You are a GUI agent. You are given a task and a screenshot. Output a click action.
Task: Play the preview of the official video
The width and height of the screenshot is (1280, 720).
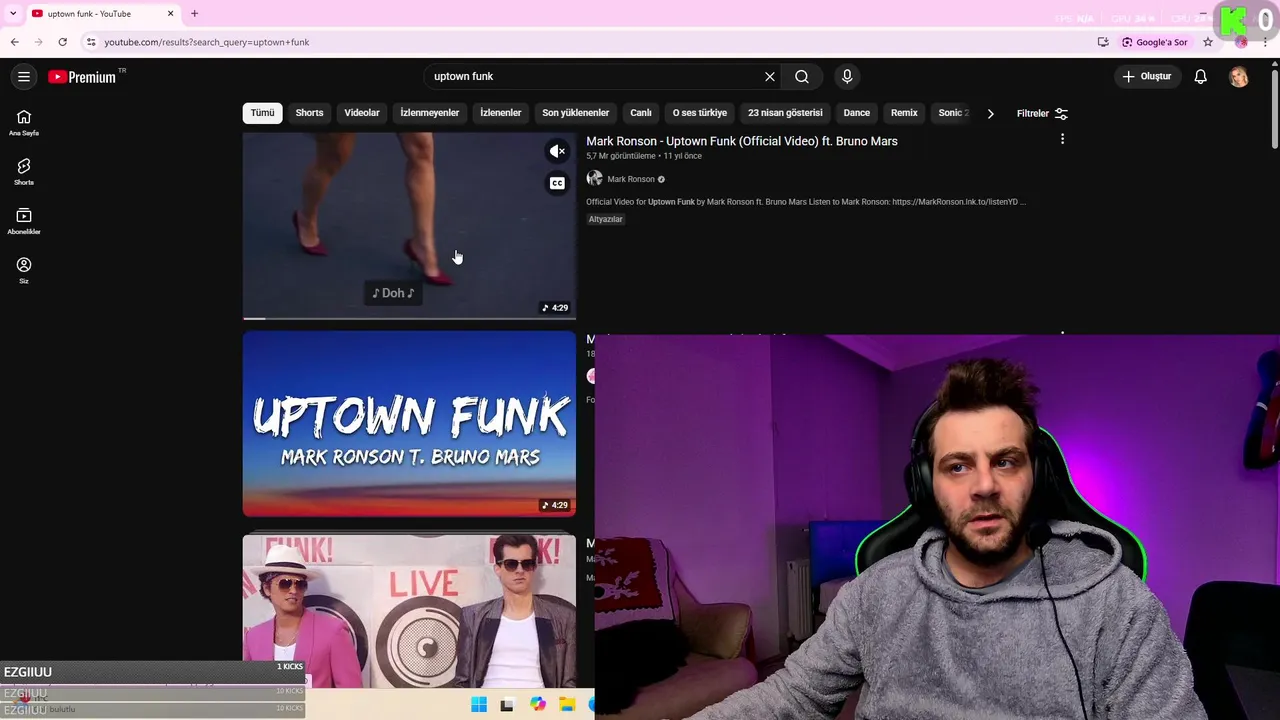[409, 225]
